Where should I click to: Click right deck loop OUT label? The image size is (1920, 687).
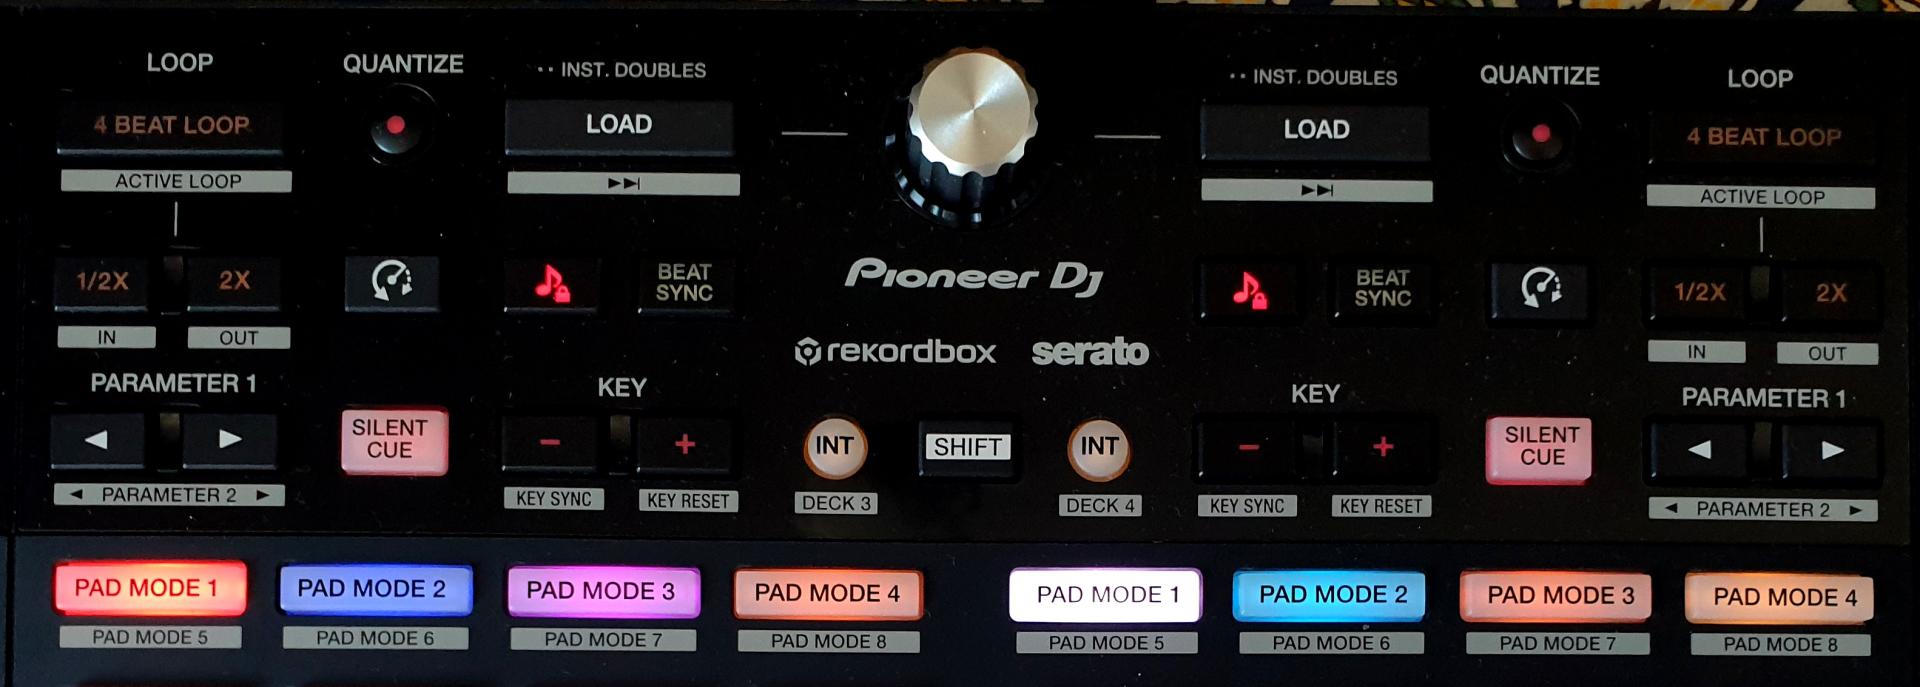pos(1827,353)
